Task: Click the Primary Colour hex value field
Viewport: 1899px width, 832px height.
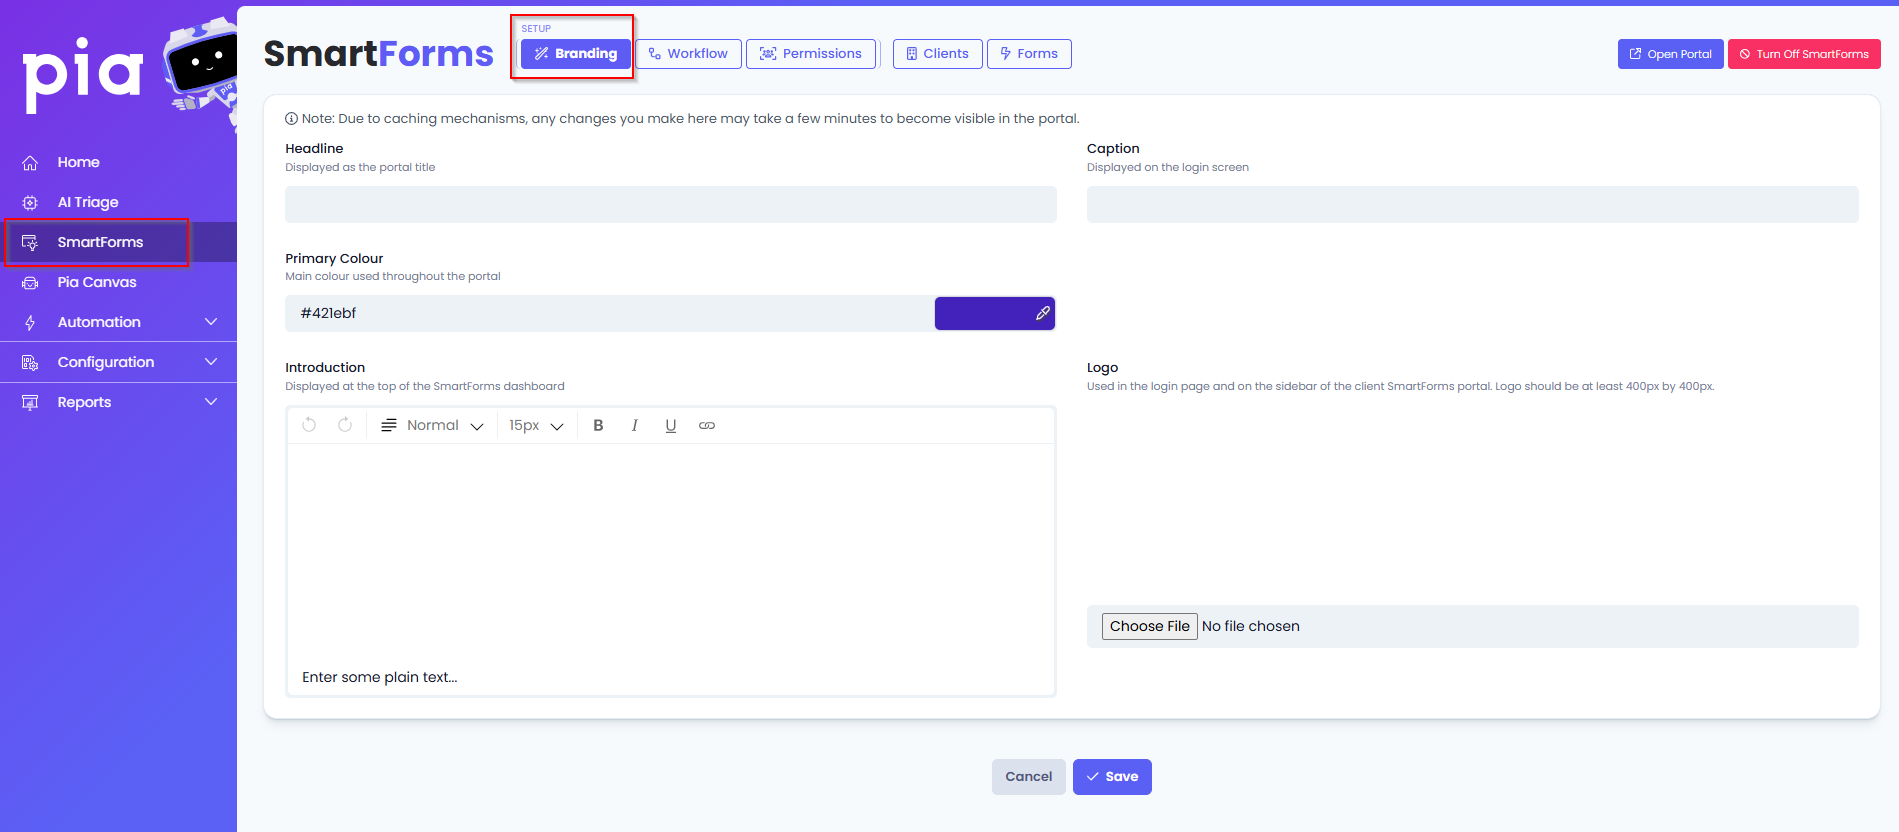Action: coord(610,313)
